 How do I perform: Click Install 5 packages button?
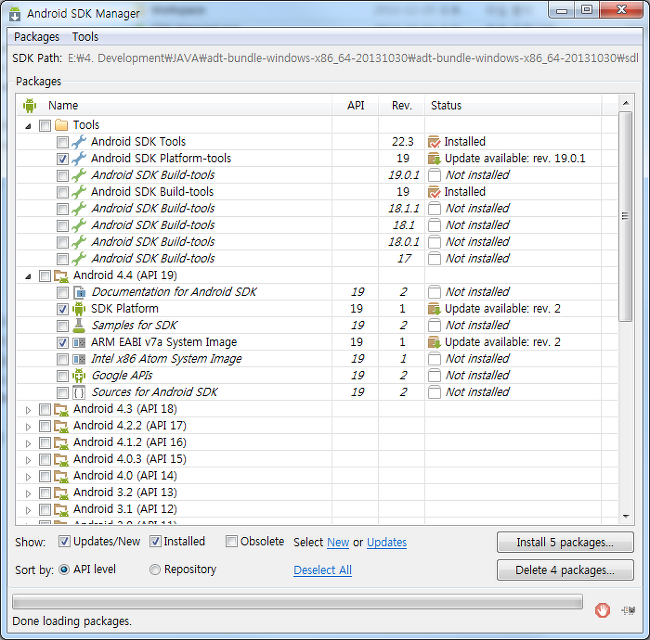565,542
